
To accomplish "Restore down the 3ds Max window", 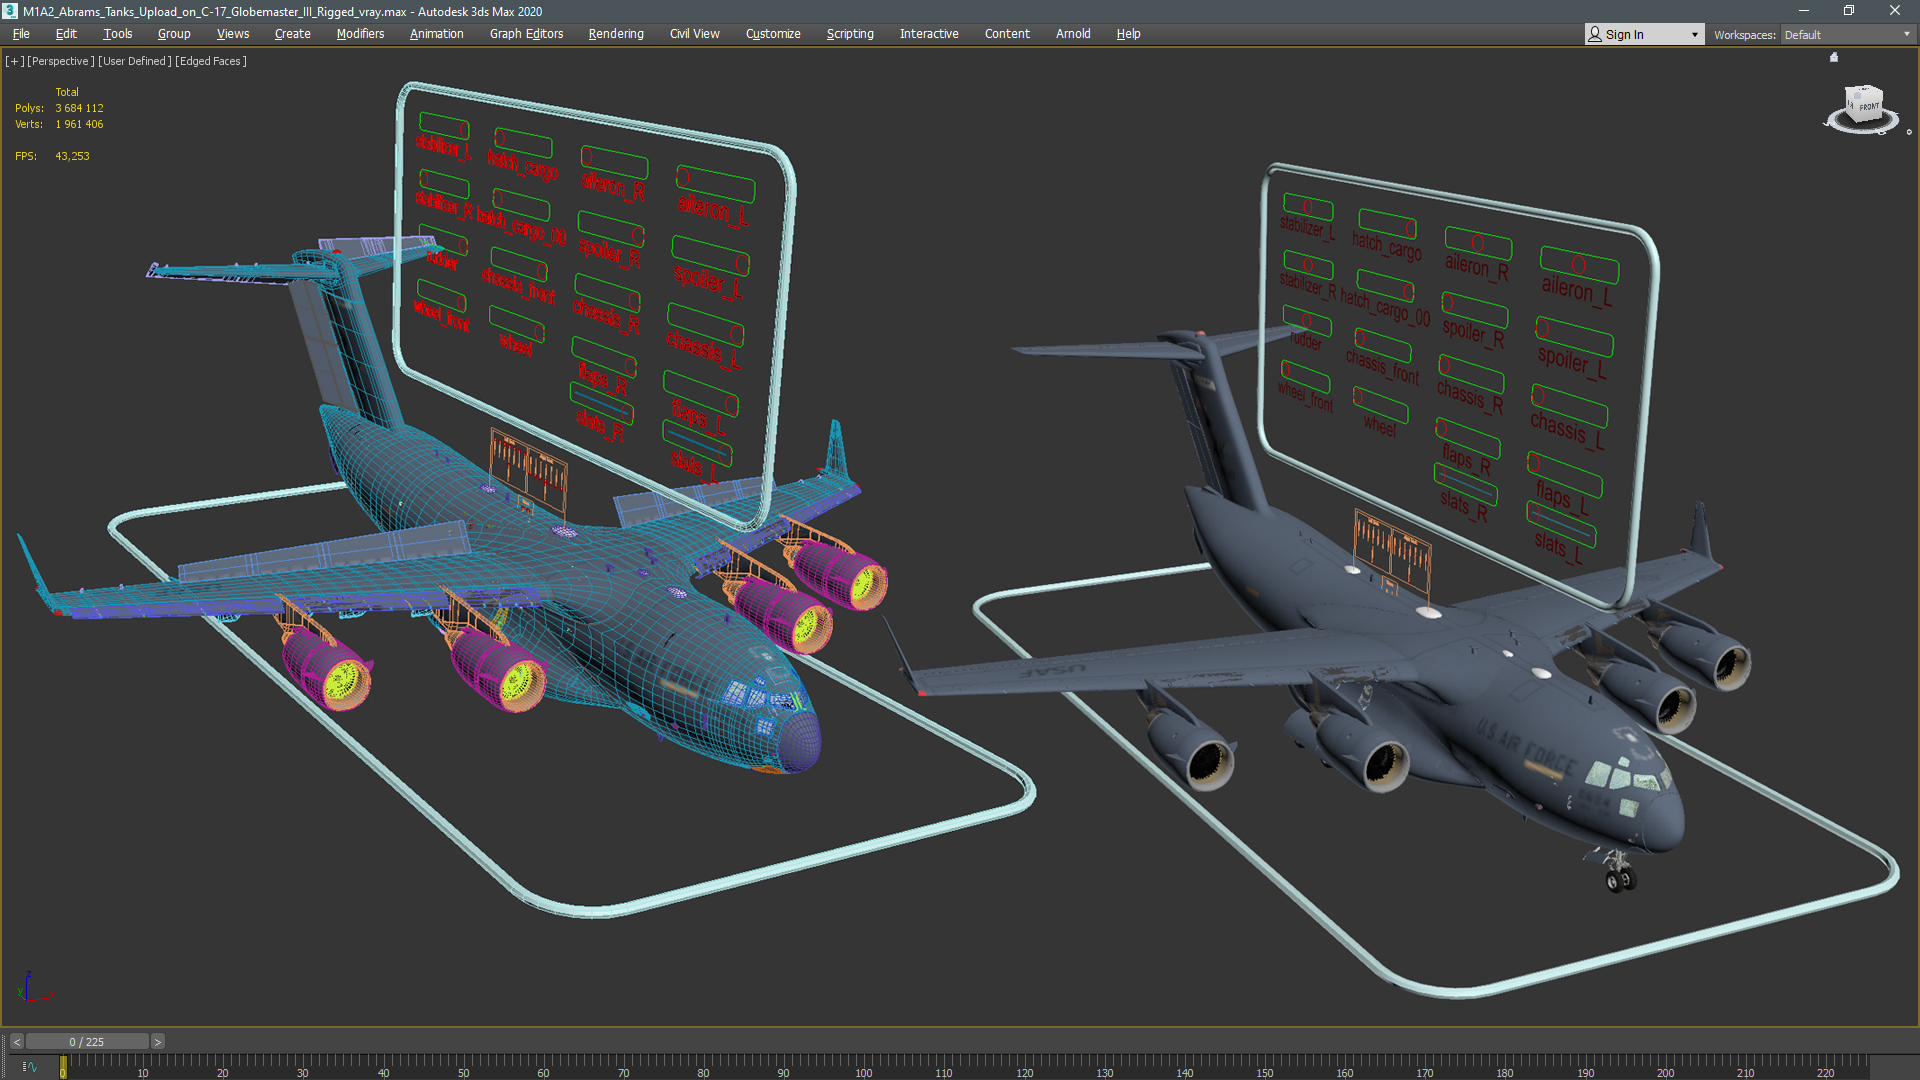I will 1849,11.
